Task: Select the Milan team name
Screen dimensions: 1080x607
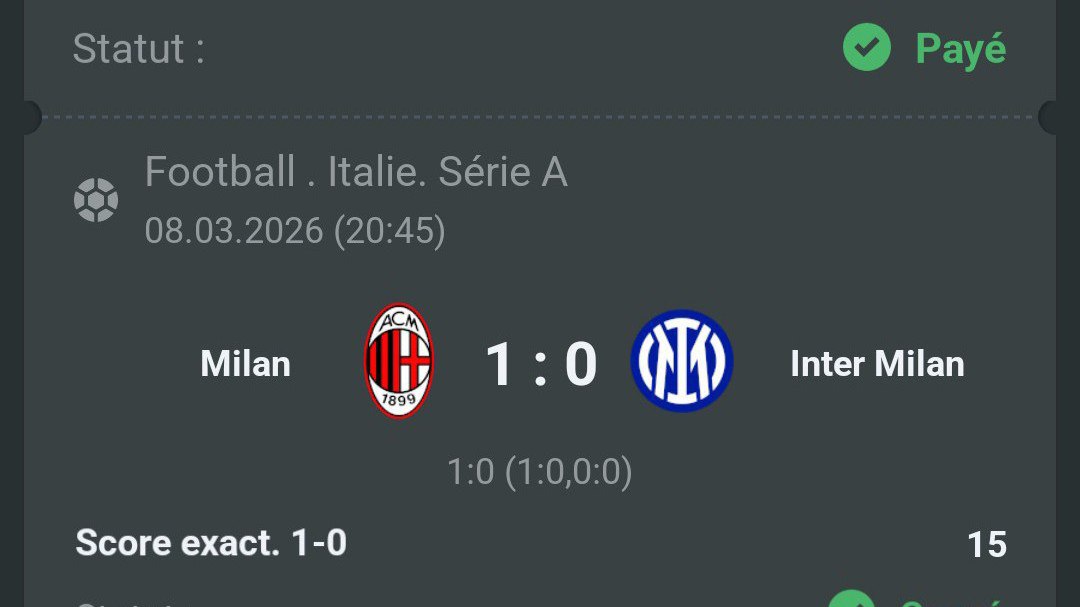Action: coord(245,363)
